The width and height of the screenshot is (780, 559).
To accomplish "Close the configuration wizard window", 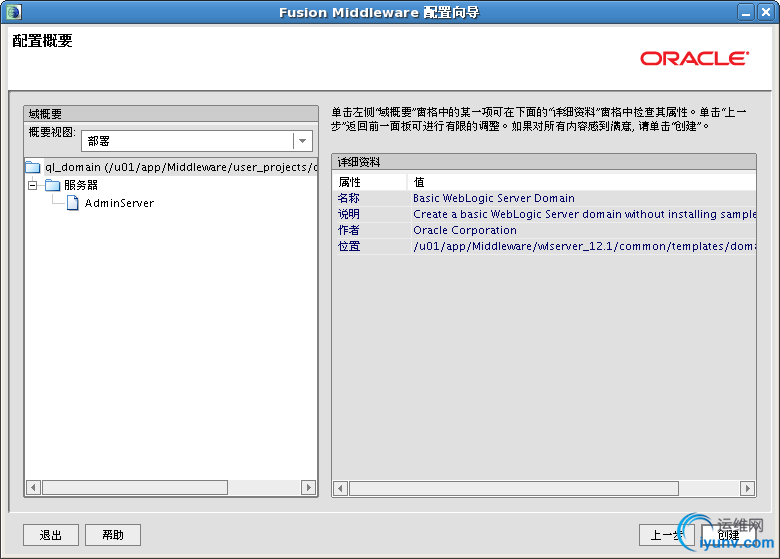I will click(766, 12).
